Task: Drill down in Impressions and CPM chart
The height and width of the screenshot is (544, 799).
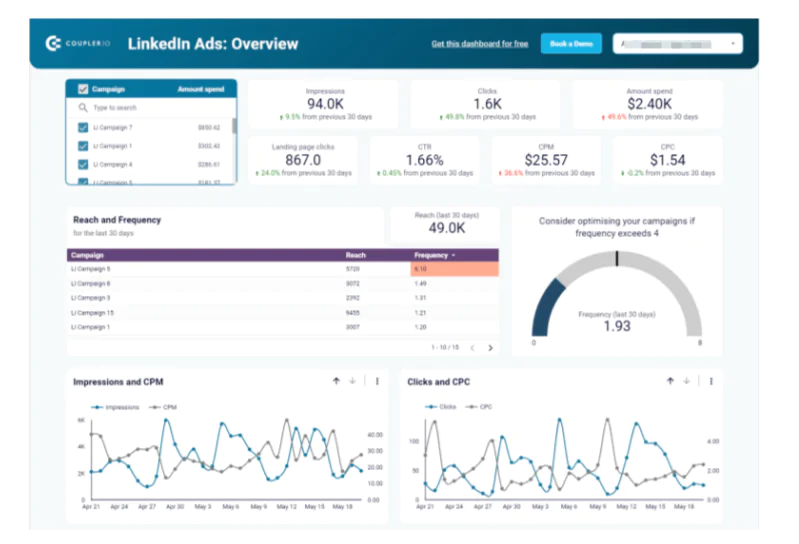Action: tap(352, 381)
